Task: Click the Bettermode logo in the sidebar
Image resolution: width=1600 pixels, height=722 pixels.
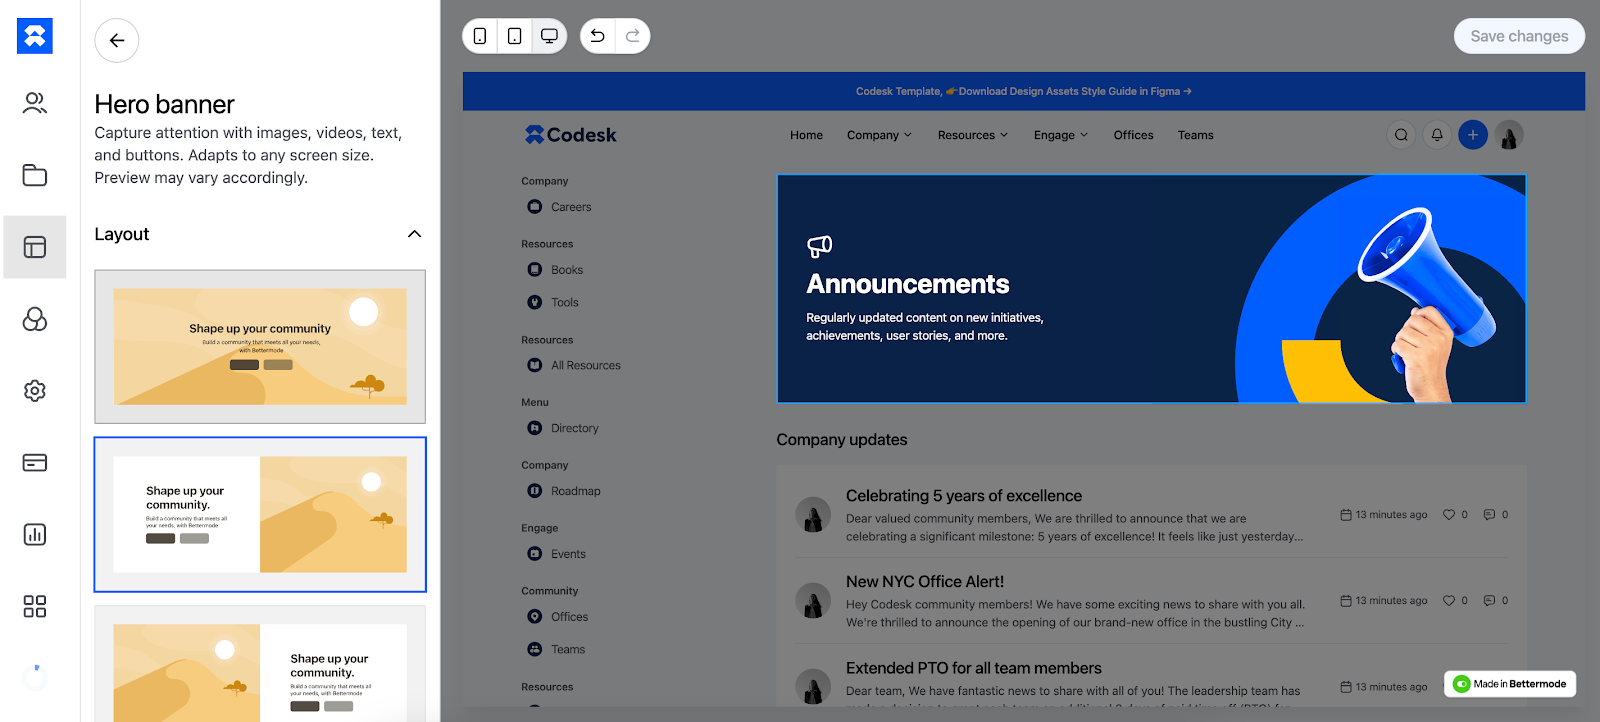Action: (35, 36)
